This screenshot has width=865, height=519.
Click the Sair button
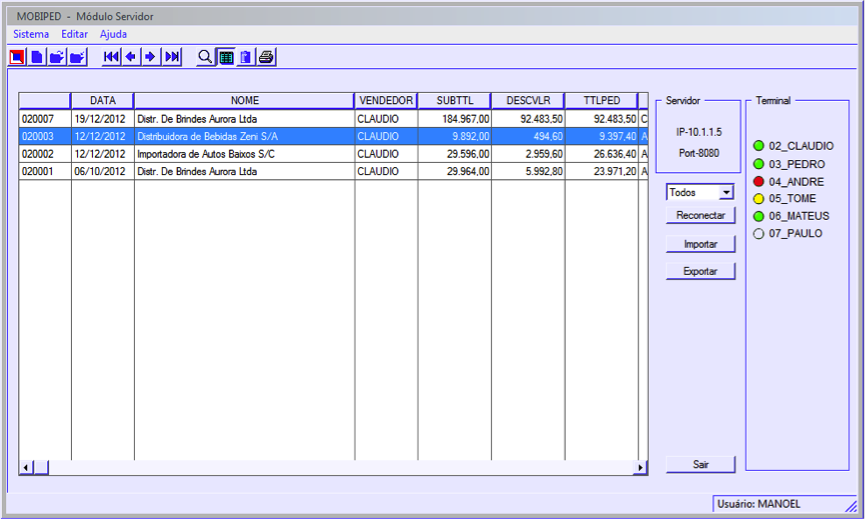pyautogui.click(x=701, y=464)
